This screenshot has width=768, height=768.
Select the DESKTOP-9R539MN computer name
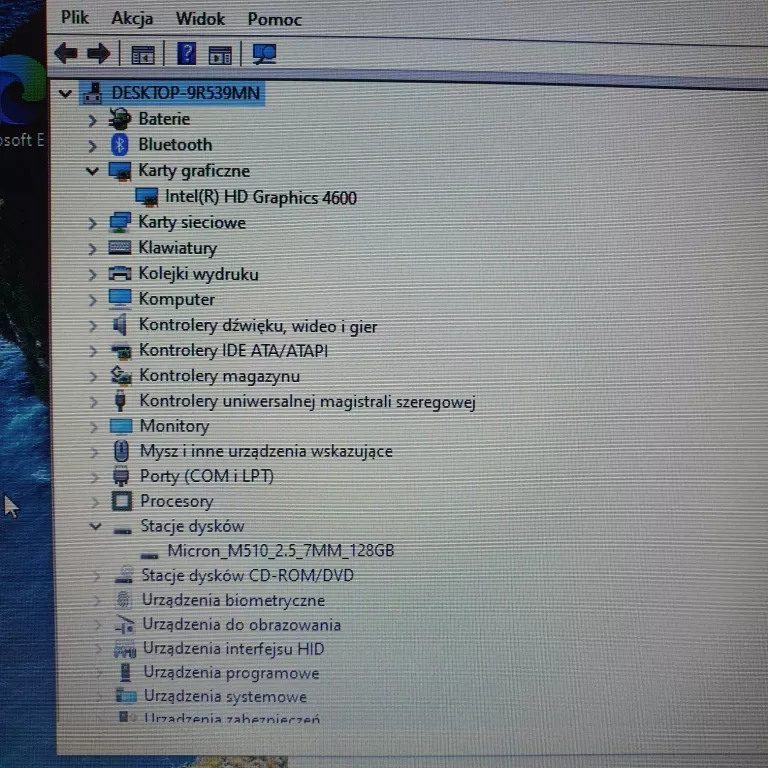[x=186, y=93]
